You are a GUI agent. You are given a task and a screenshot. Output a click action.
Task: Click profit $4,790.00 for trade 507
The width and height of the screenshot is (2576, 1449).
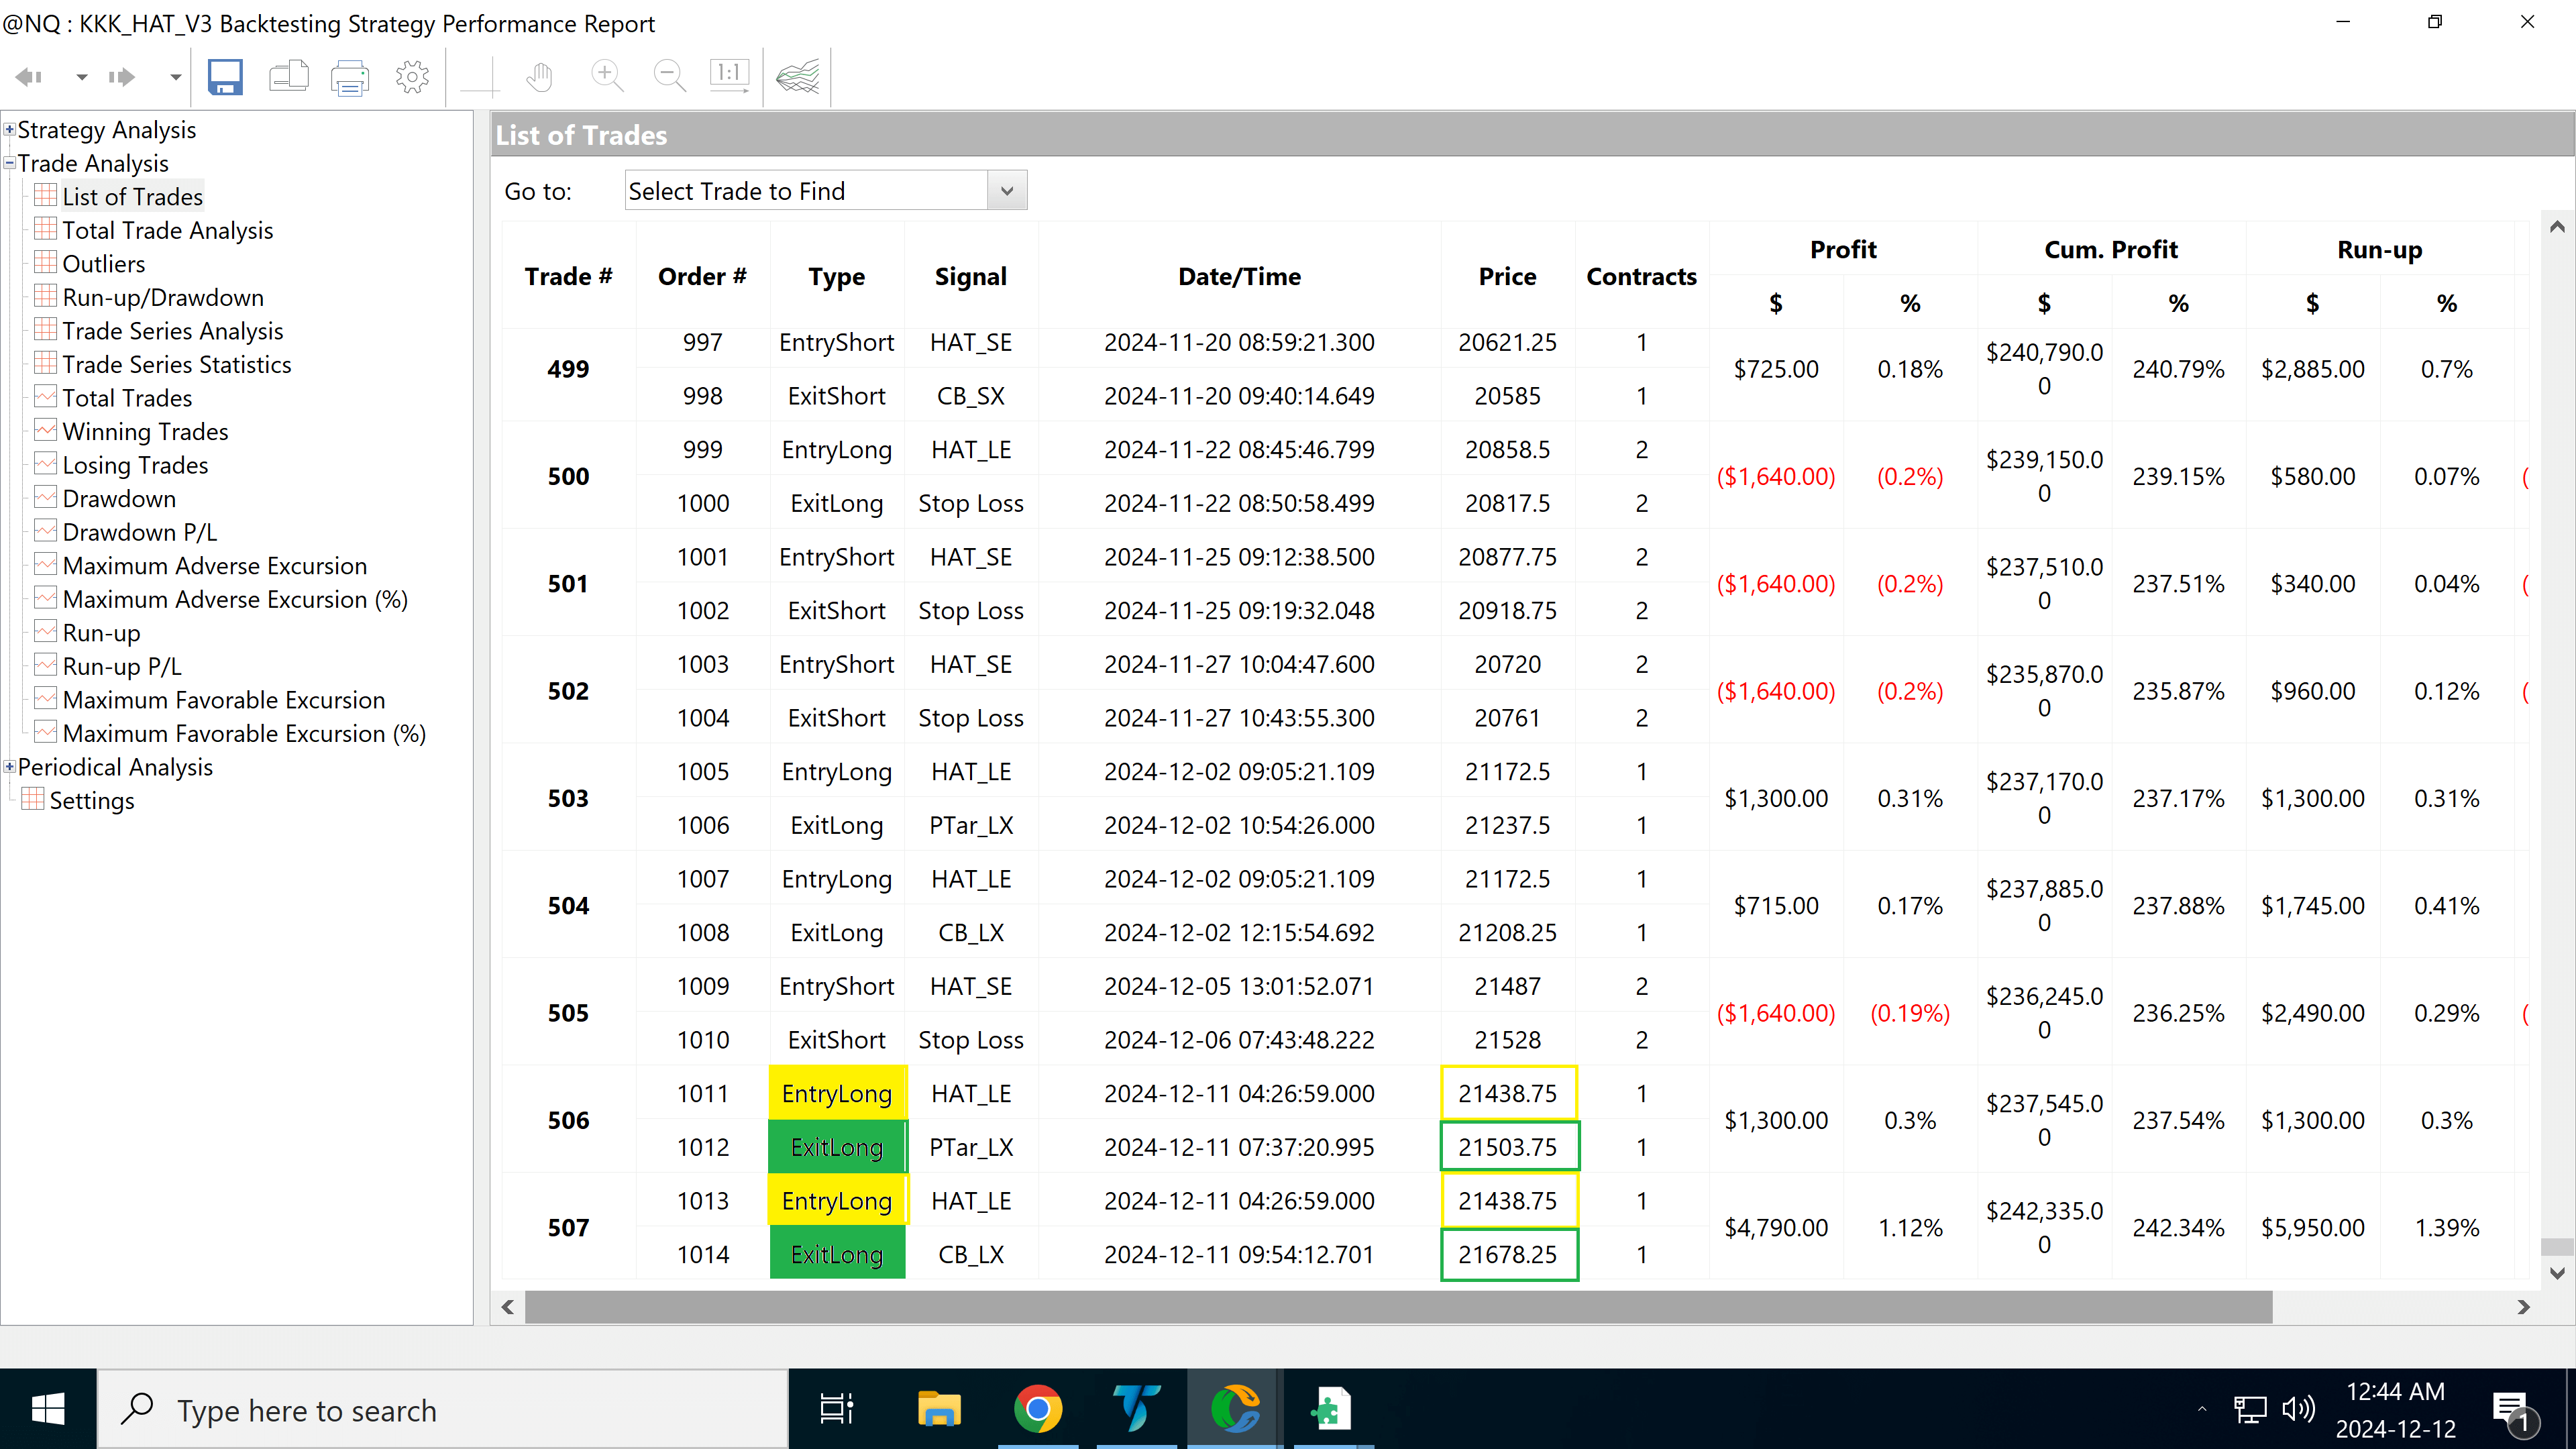click(1775, 1227)
